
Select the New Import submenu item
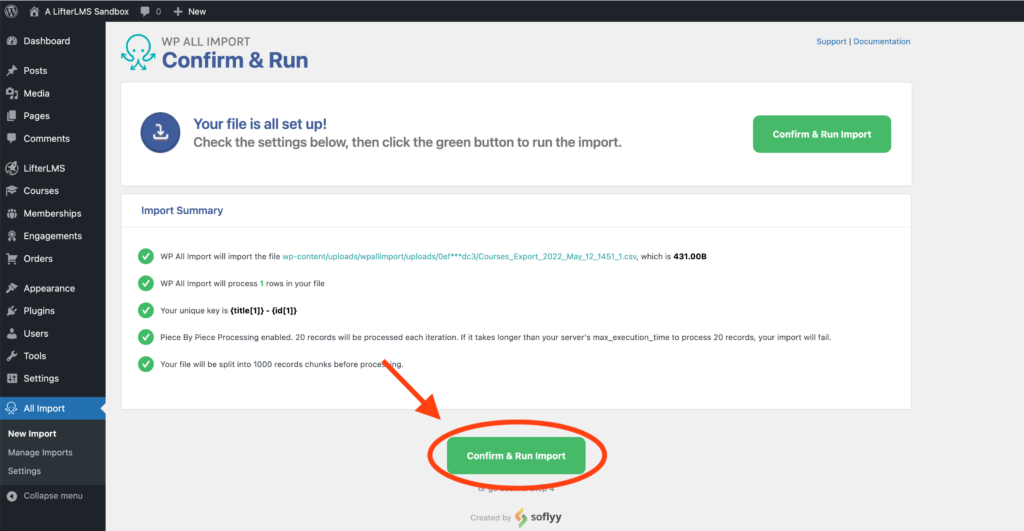(x=32, y=434)
